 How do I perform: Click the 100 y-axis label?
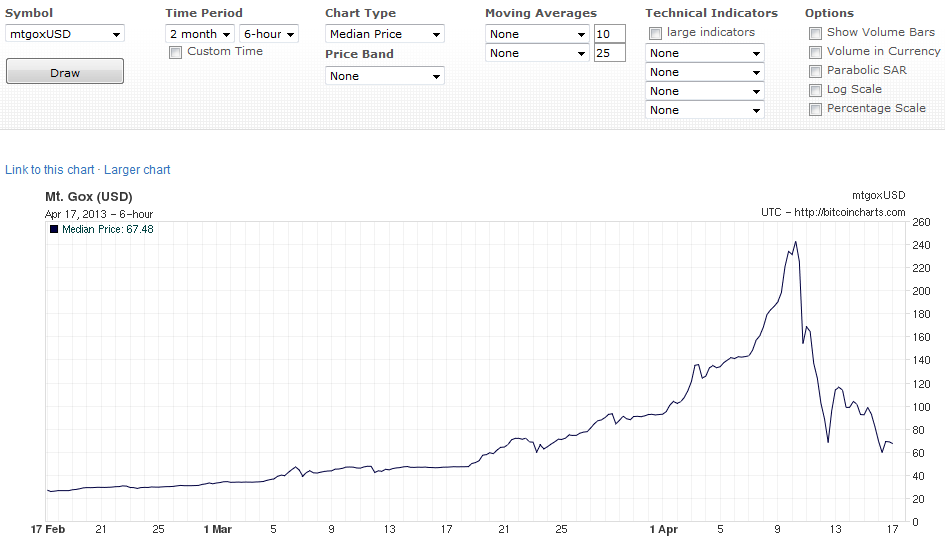tap(921, 407)
